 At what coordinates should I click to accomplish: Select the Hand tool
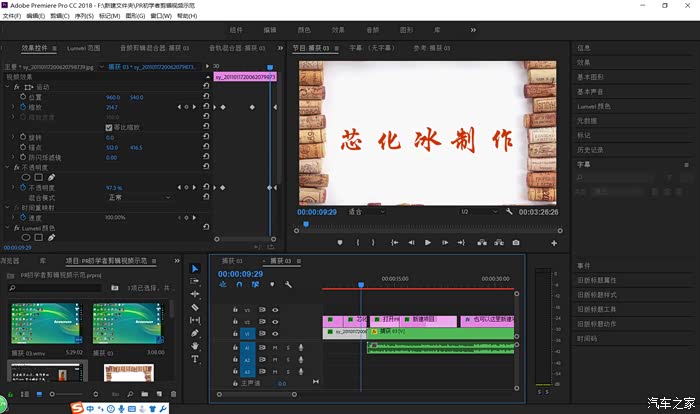[x=195, y=346]
